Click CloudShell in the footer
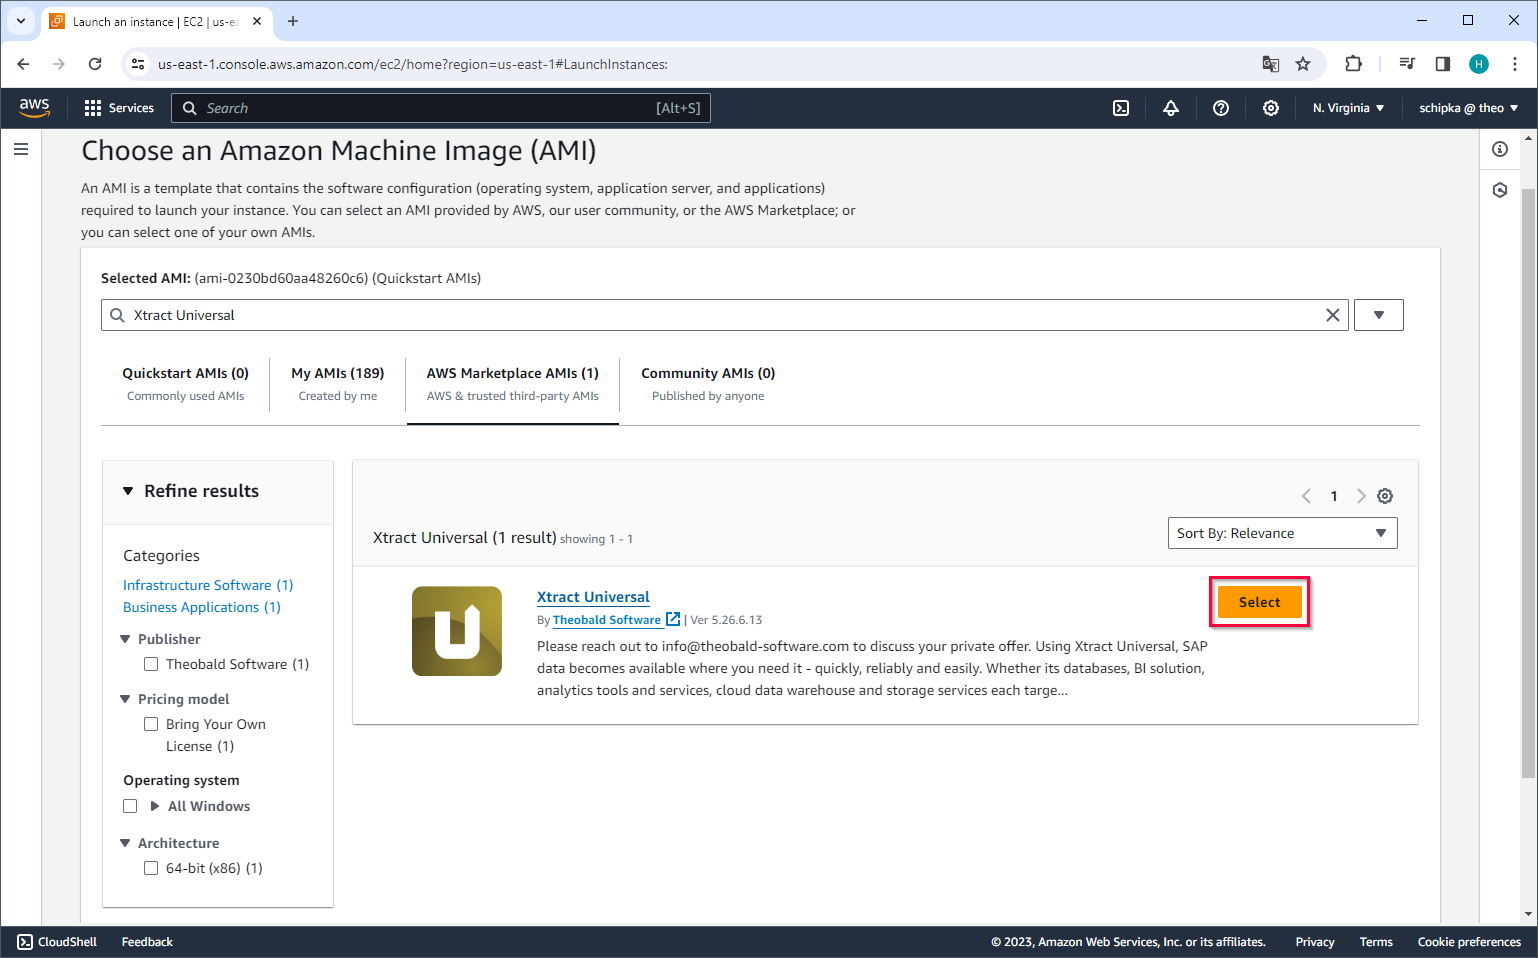The height and width of the screenshot is (958, 1538). (57, 942)
